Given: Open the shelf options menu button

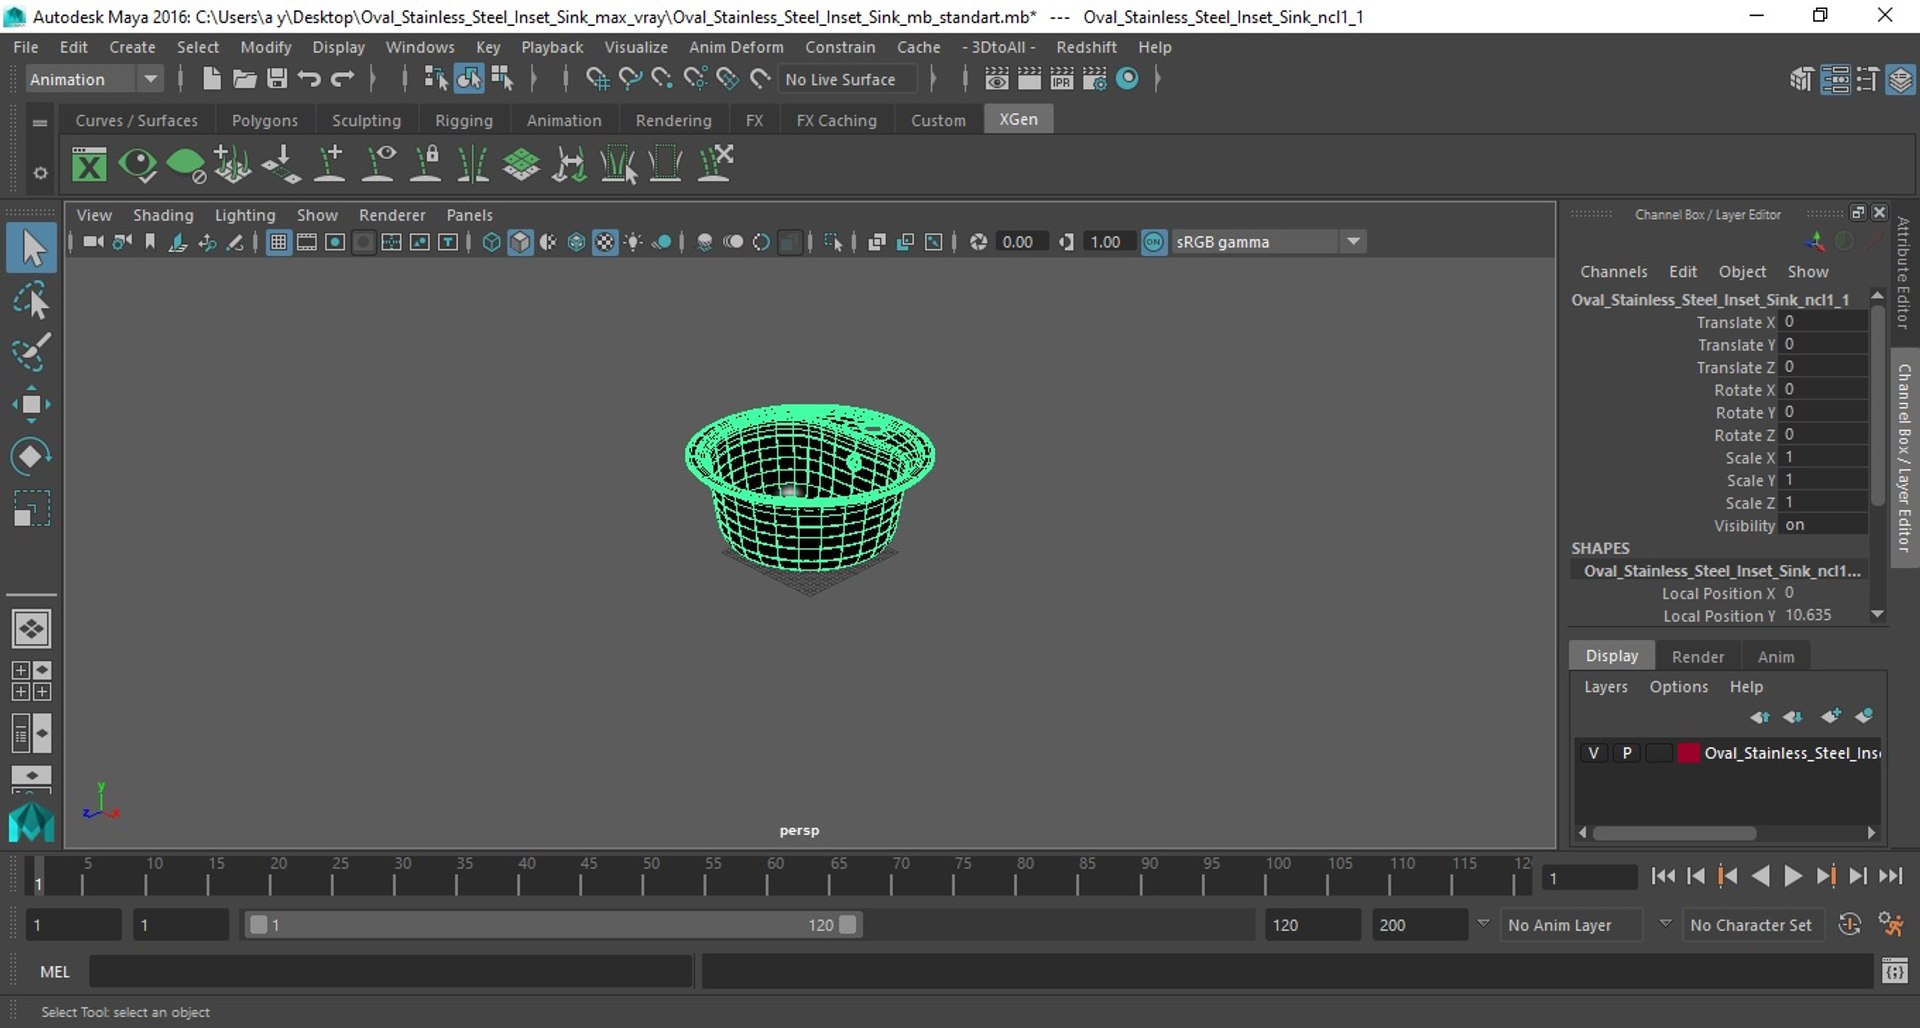Looking at the screenshot, I should tap(39, 173).
